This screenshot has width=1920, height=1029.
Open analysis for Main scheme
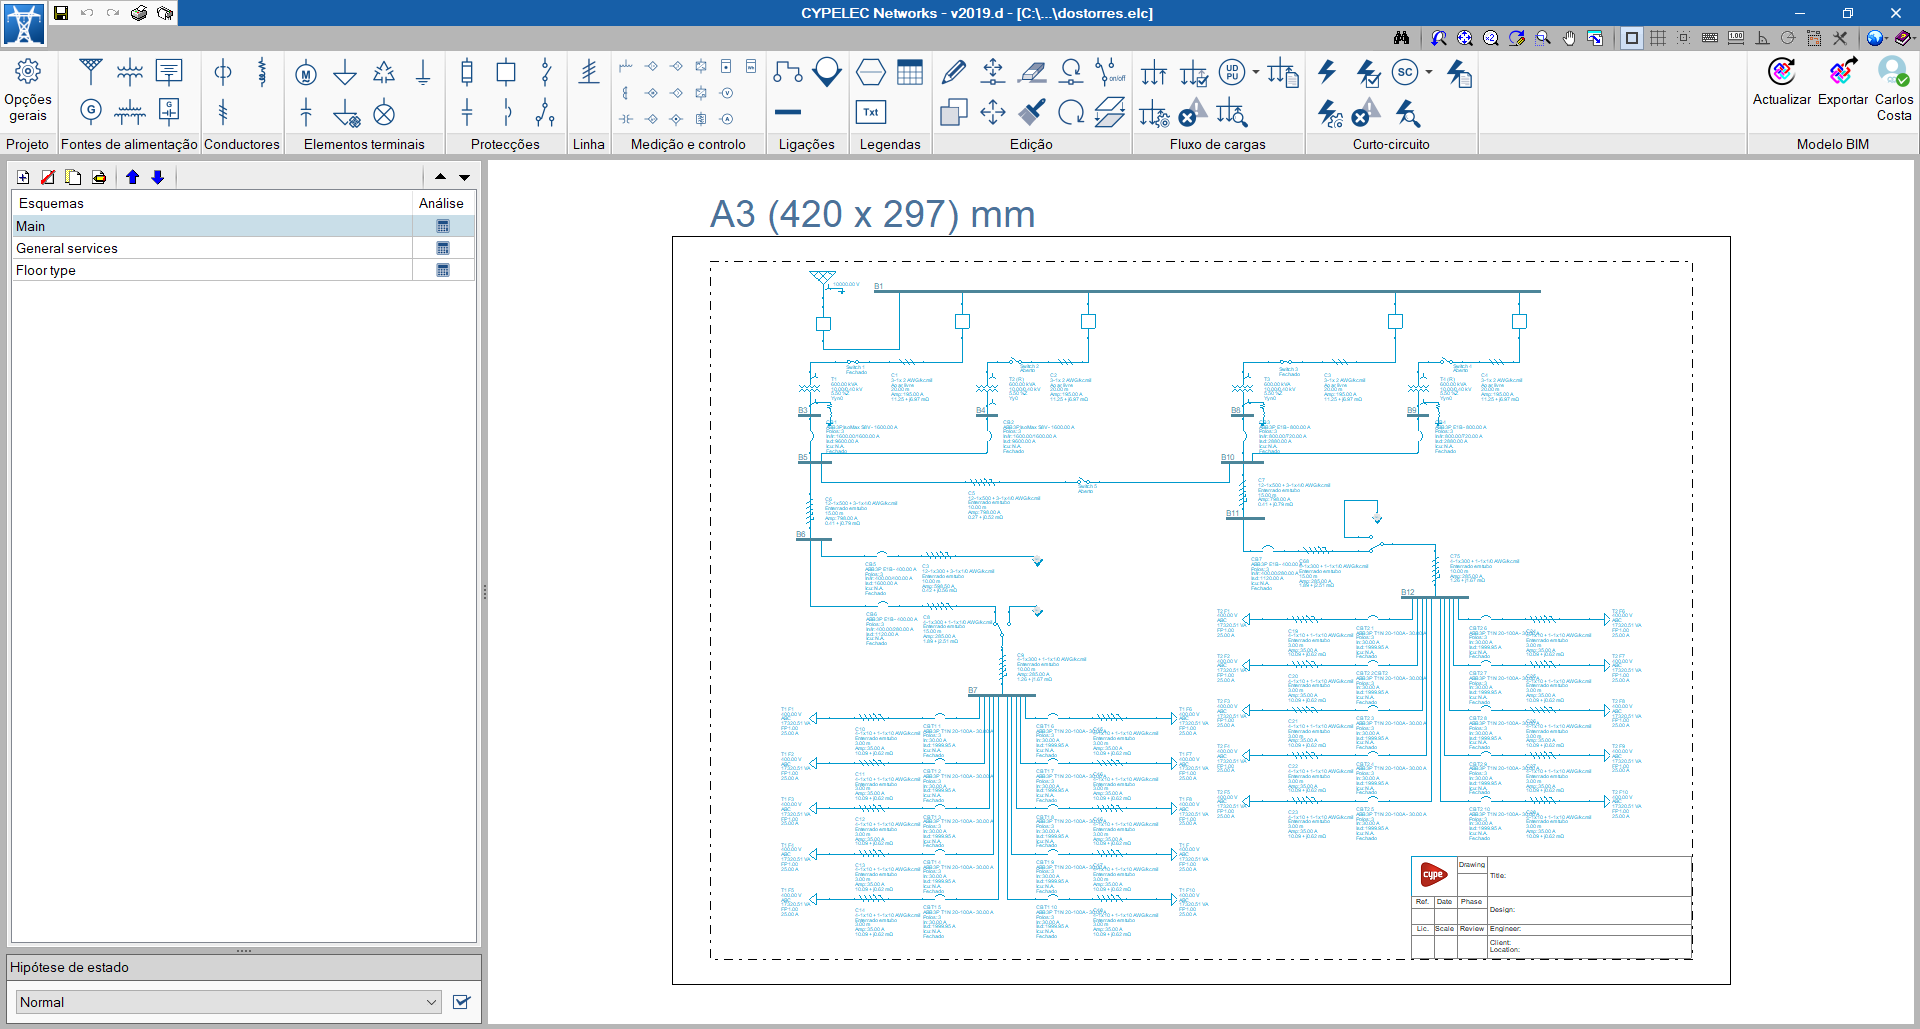coord(443,226)
